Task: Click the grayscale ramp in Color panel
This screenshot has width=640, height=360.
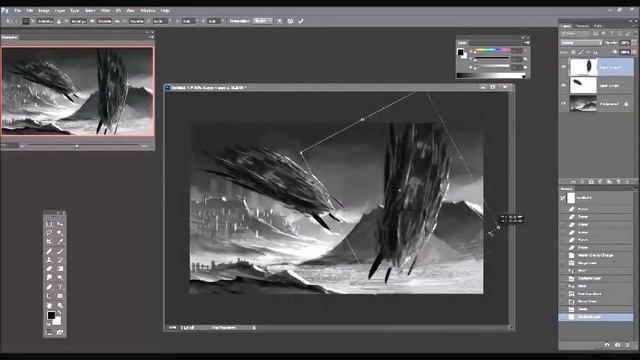Action: [491, 76]
